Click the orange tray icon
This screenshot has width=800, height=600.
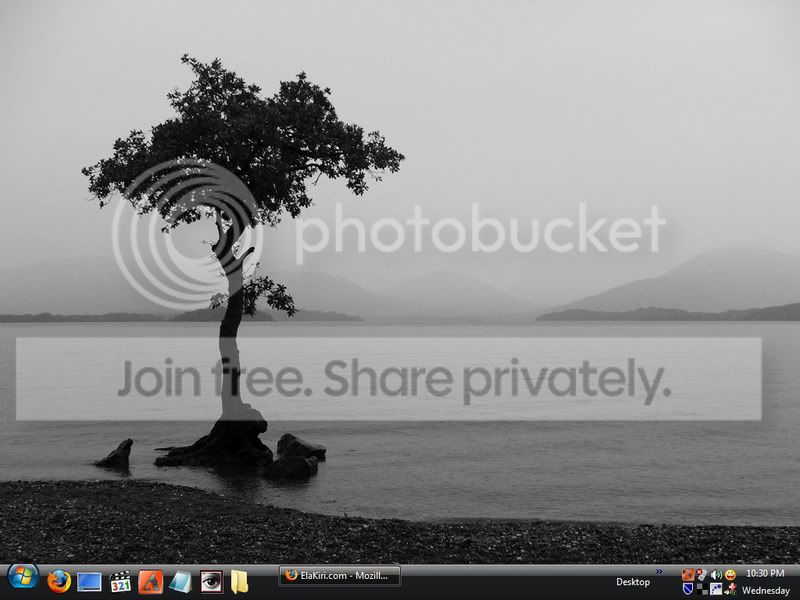tap(688, 574)
